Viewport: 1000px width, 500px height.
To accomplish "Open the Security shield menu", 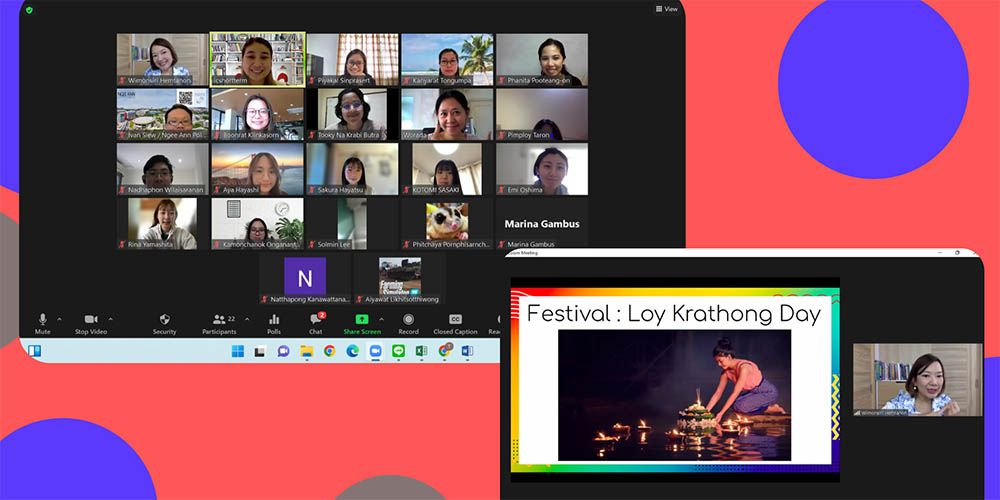I will pyautogui.click(x=164, y=323).
